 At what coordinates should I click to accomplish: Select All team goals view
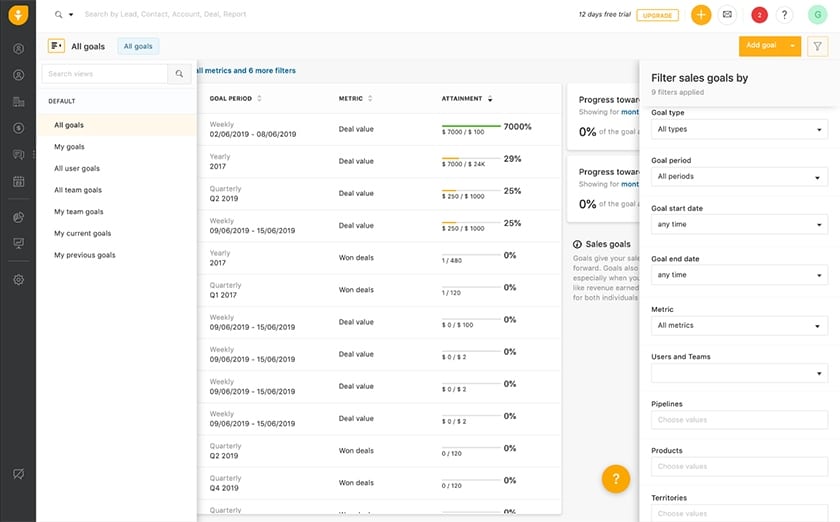(x=78, y=190)
